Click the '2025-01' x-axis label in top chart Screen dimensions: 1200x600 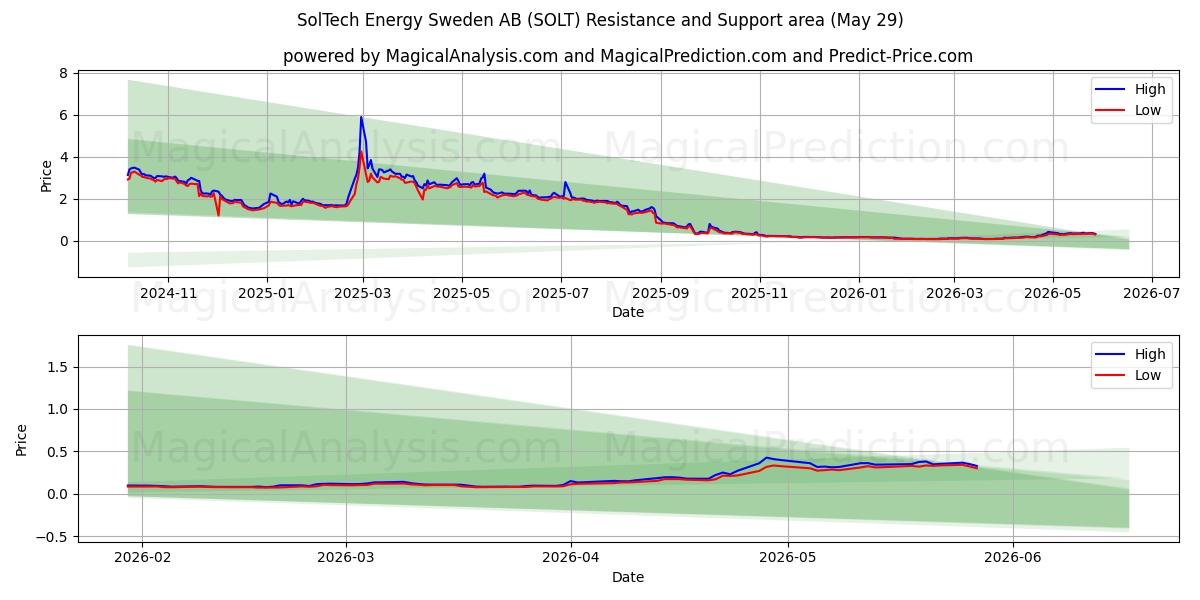click(x=266, y=293)
